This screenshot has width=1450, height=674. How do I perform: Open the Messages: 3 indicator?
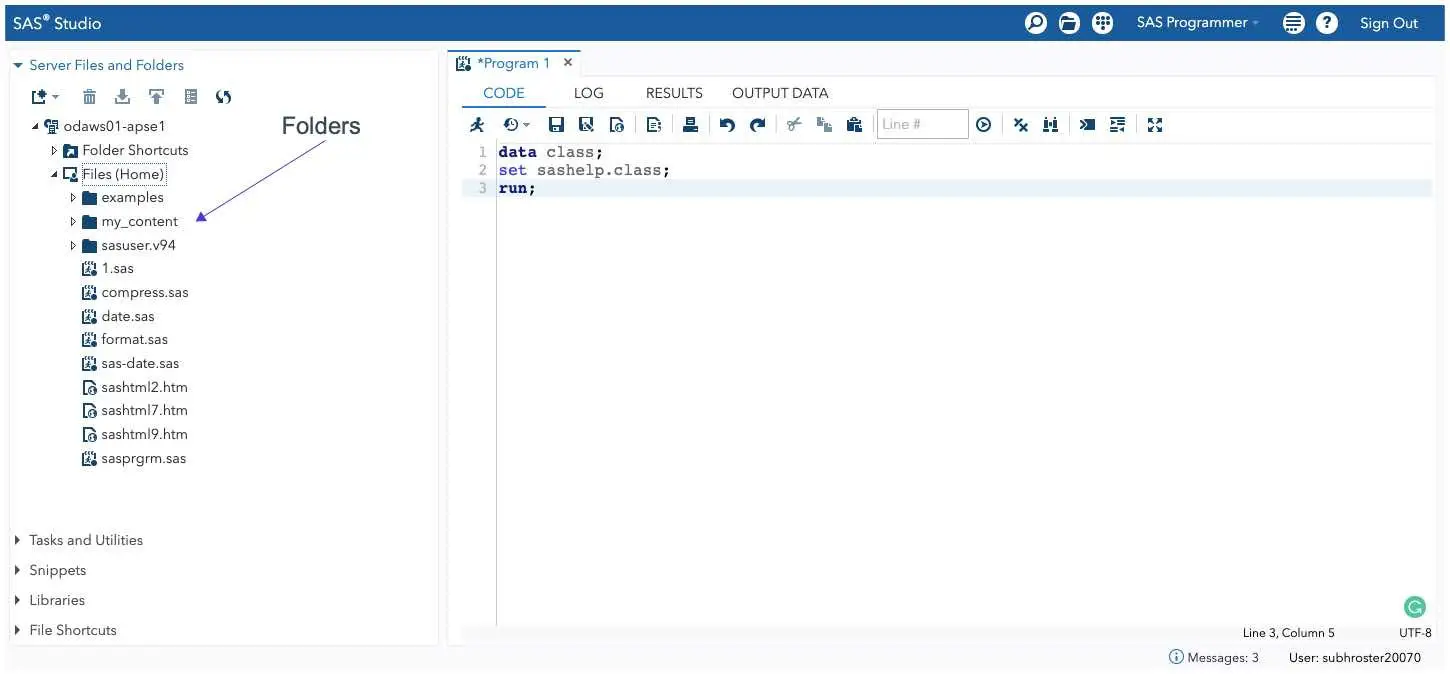[1214, 658]
